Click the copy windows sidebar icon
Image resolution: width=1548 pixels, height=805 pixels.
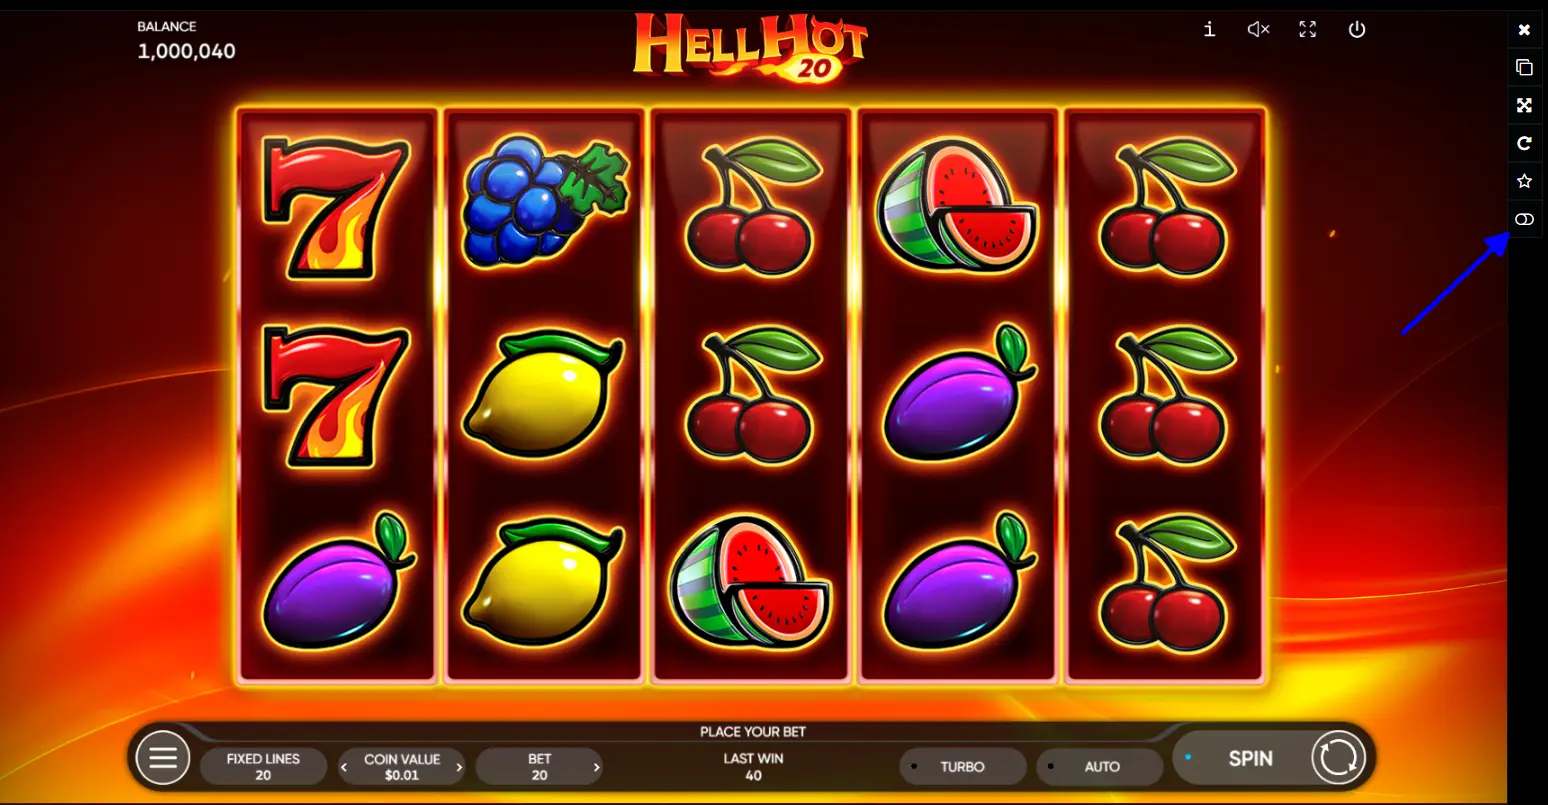click(1524, 68)
